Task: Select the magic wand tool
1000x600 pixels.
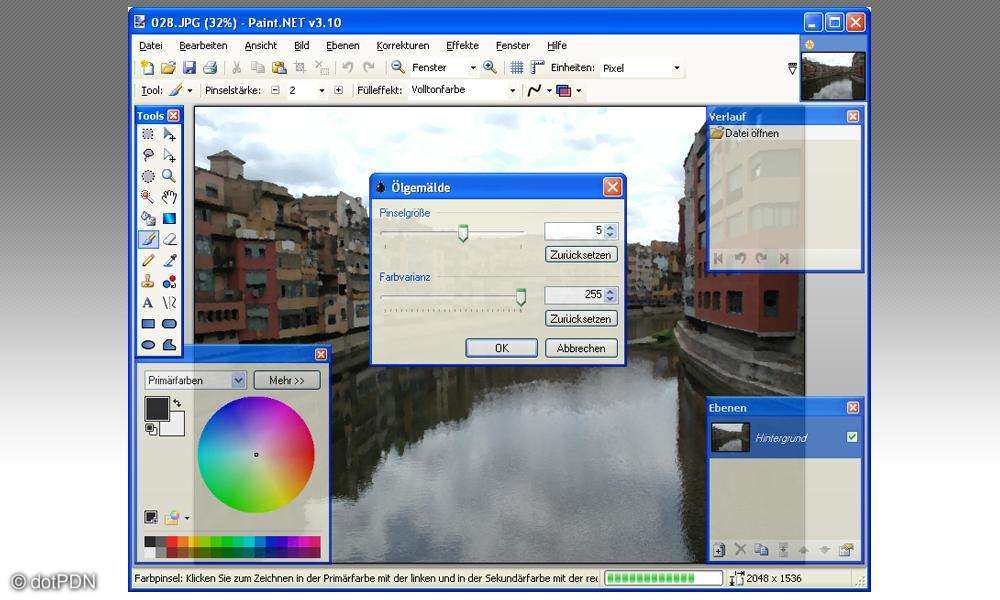Action: click(147, 195)
